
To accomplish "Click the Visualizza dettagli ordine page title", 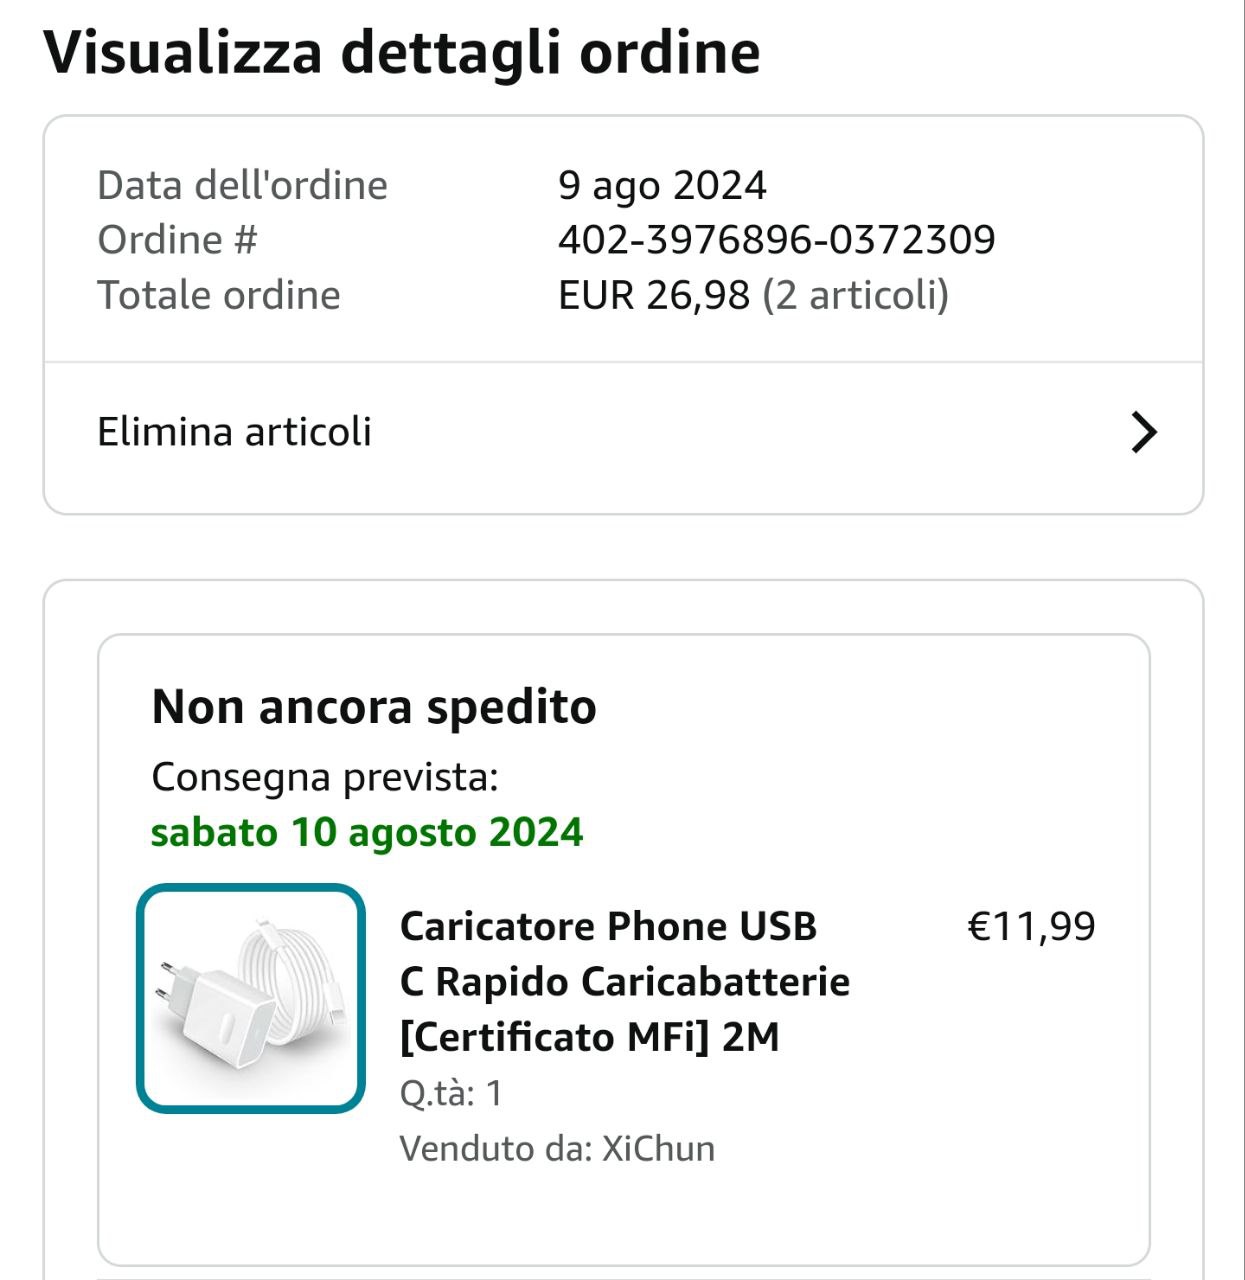I will click(x=402, y=52).
